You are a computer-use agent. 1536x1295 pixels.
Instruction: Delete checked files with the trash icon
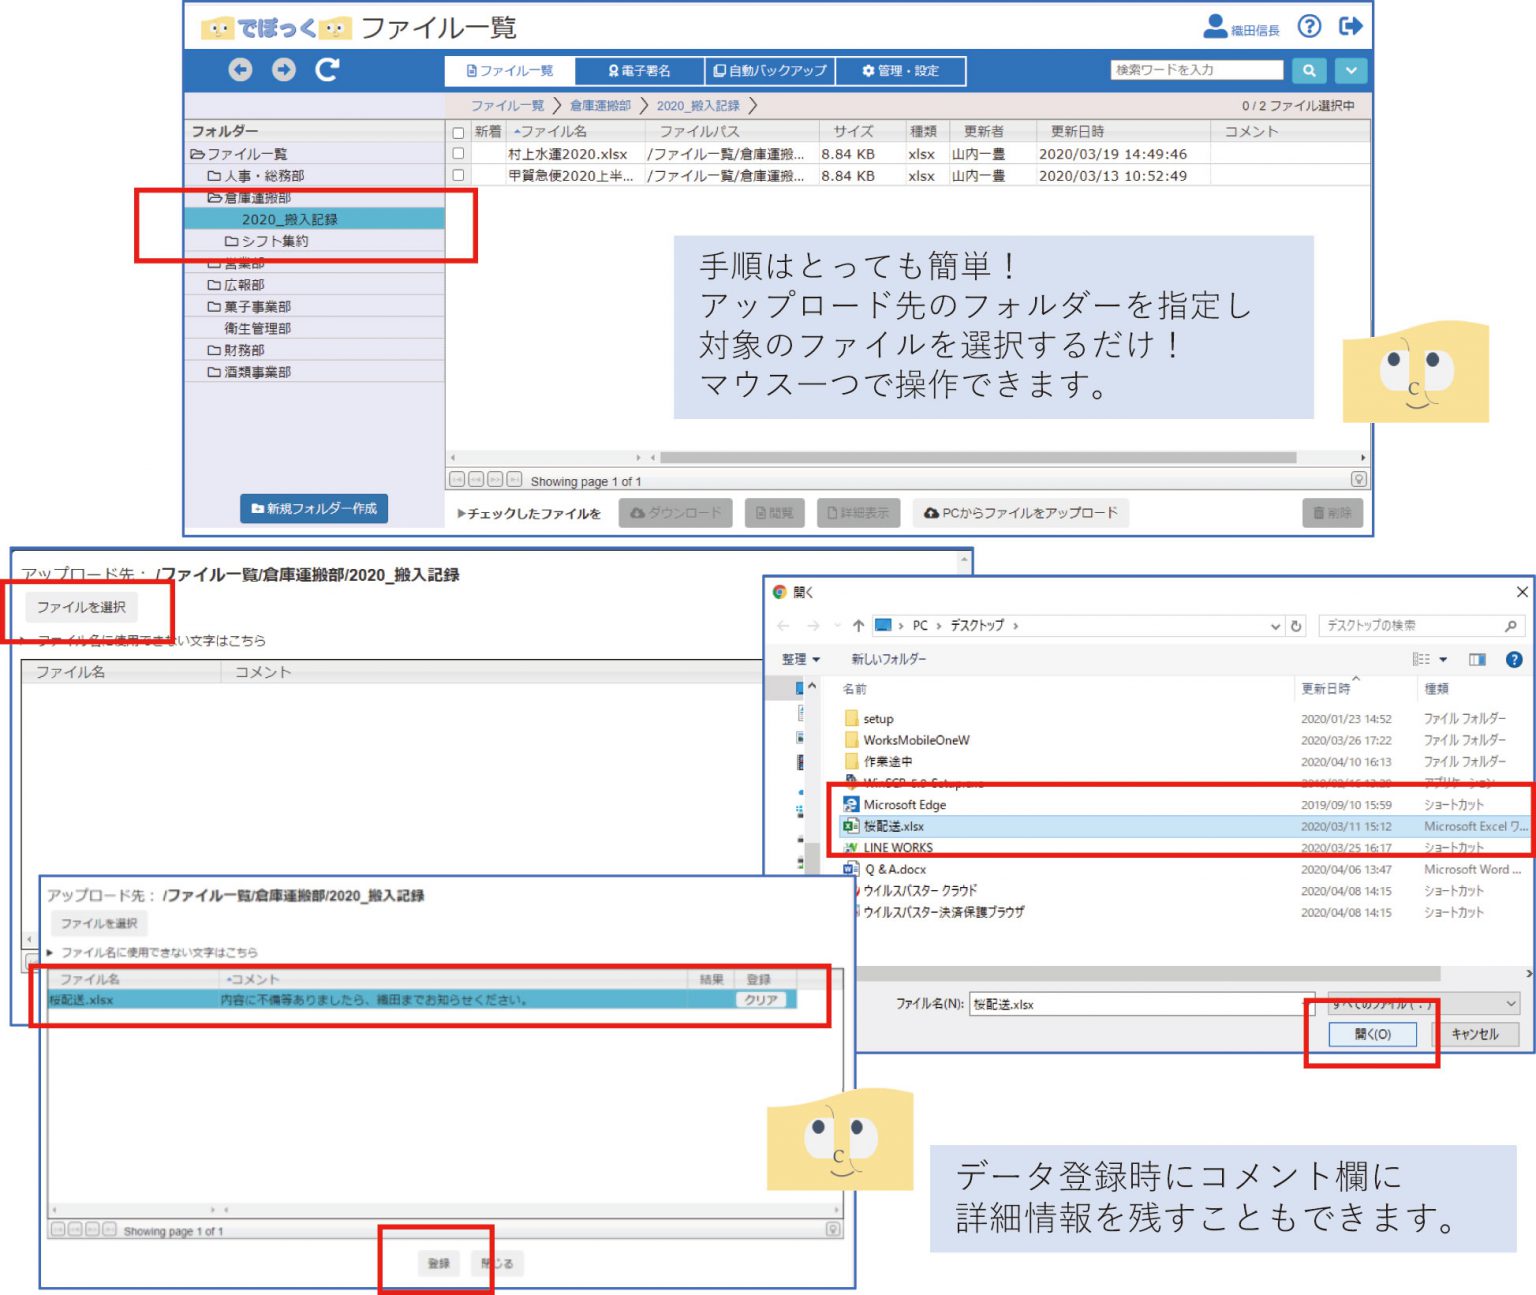pos(1334,513)
